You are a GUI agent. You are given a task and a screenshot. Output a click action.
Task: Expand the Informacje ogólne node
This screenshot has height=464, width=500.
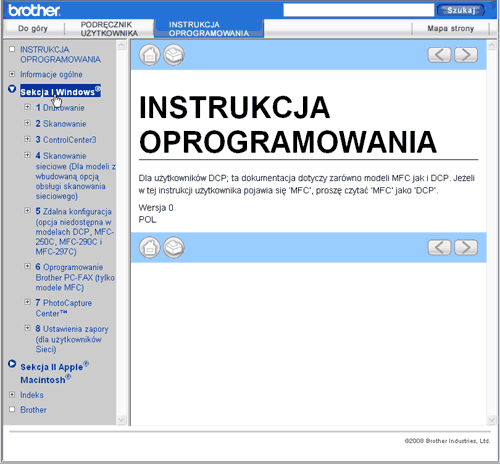[x=12, y=74]
